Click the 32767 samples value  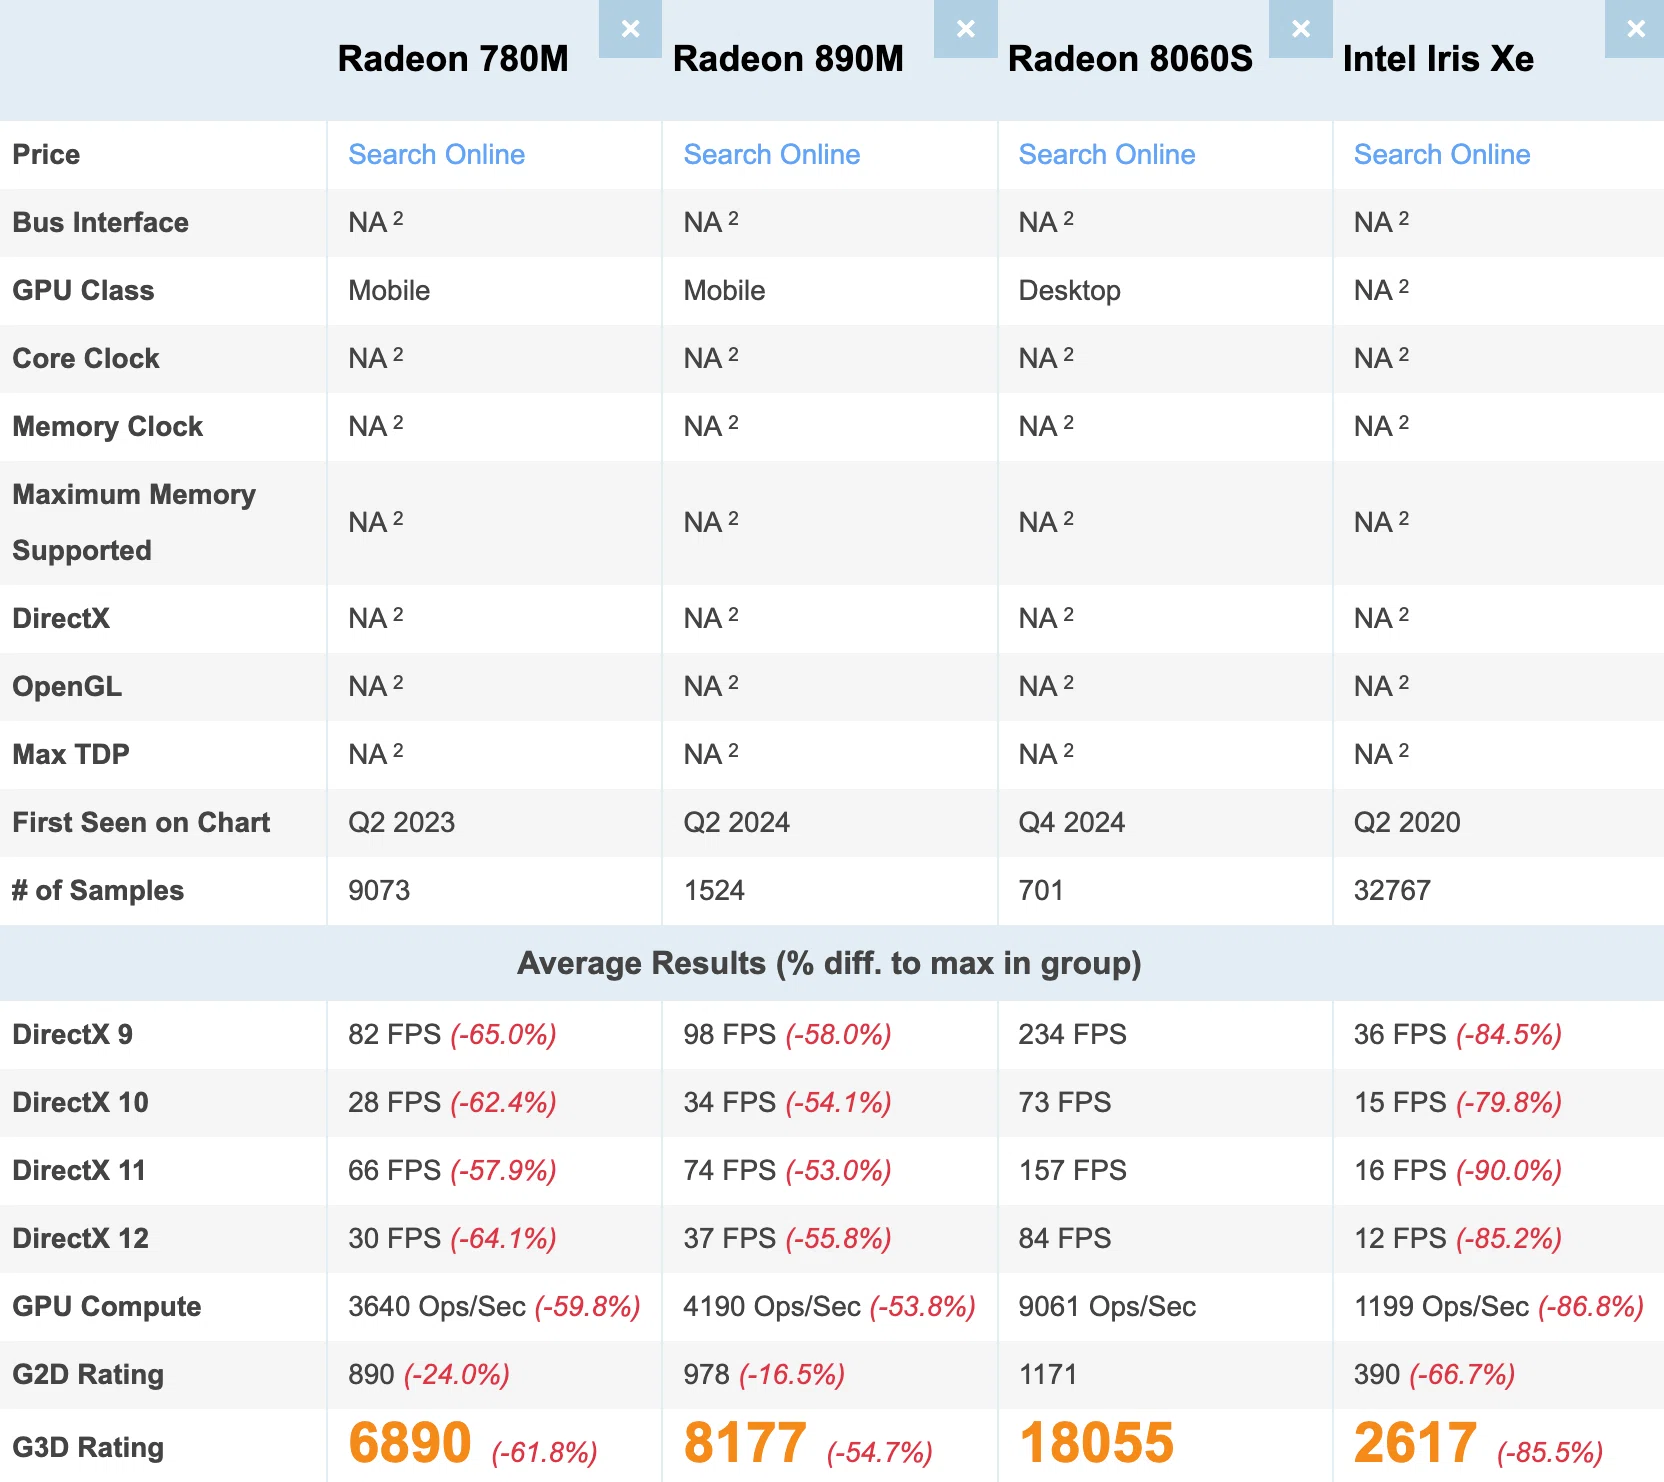click(x=1392, y=890)
